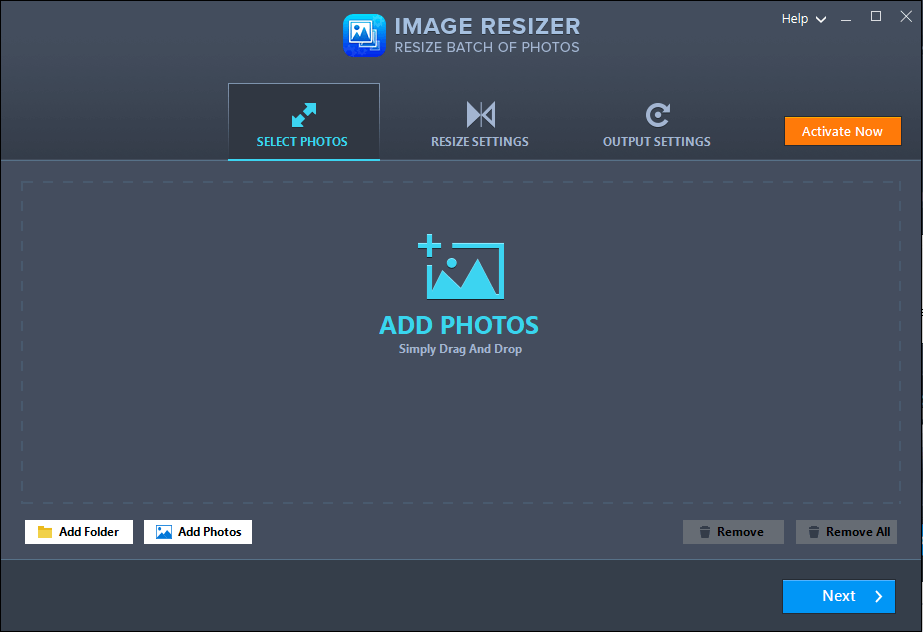Click Next to proceed
923x632 pixels.
pyautogui.click(x=839, y=596)
